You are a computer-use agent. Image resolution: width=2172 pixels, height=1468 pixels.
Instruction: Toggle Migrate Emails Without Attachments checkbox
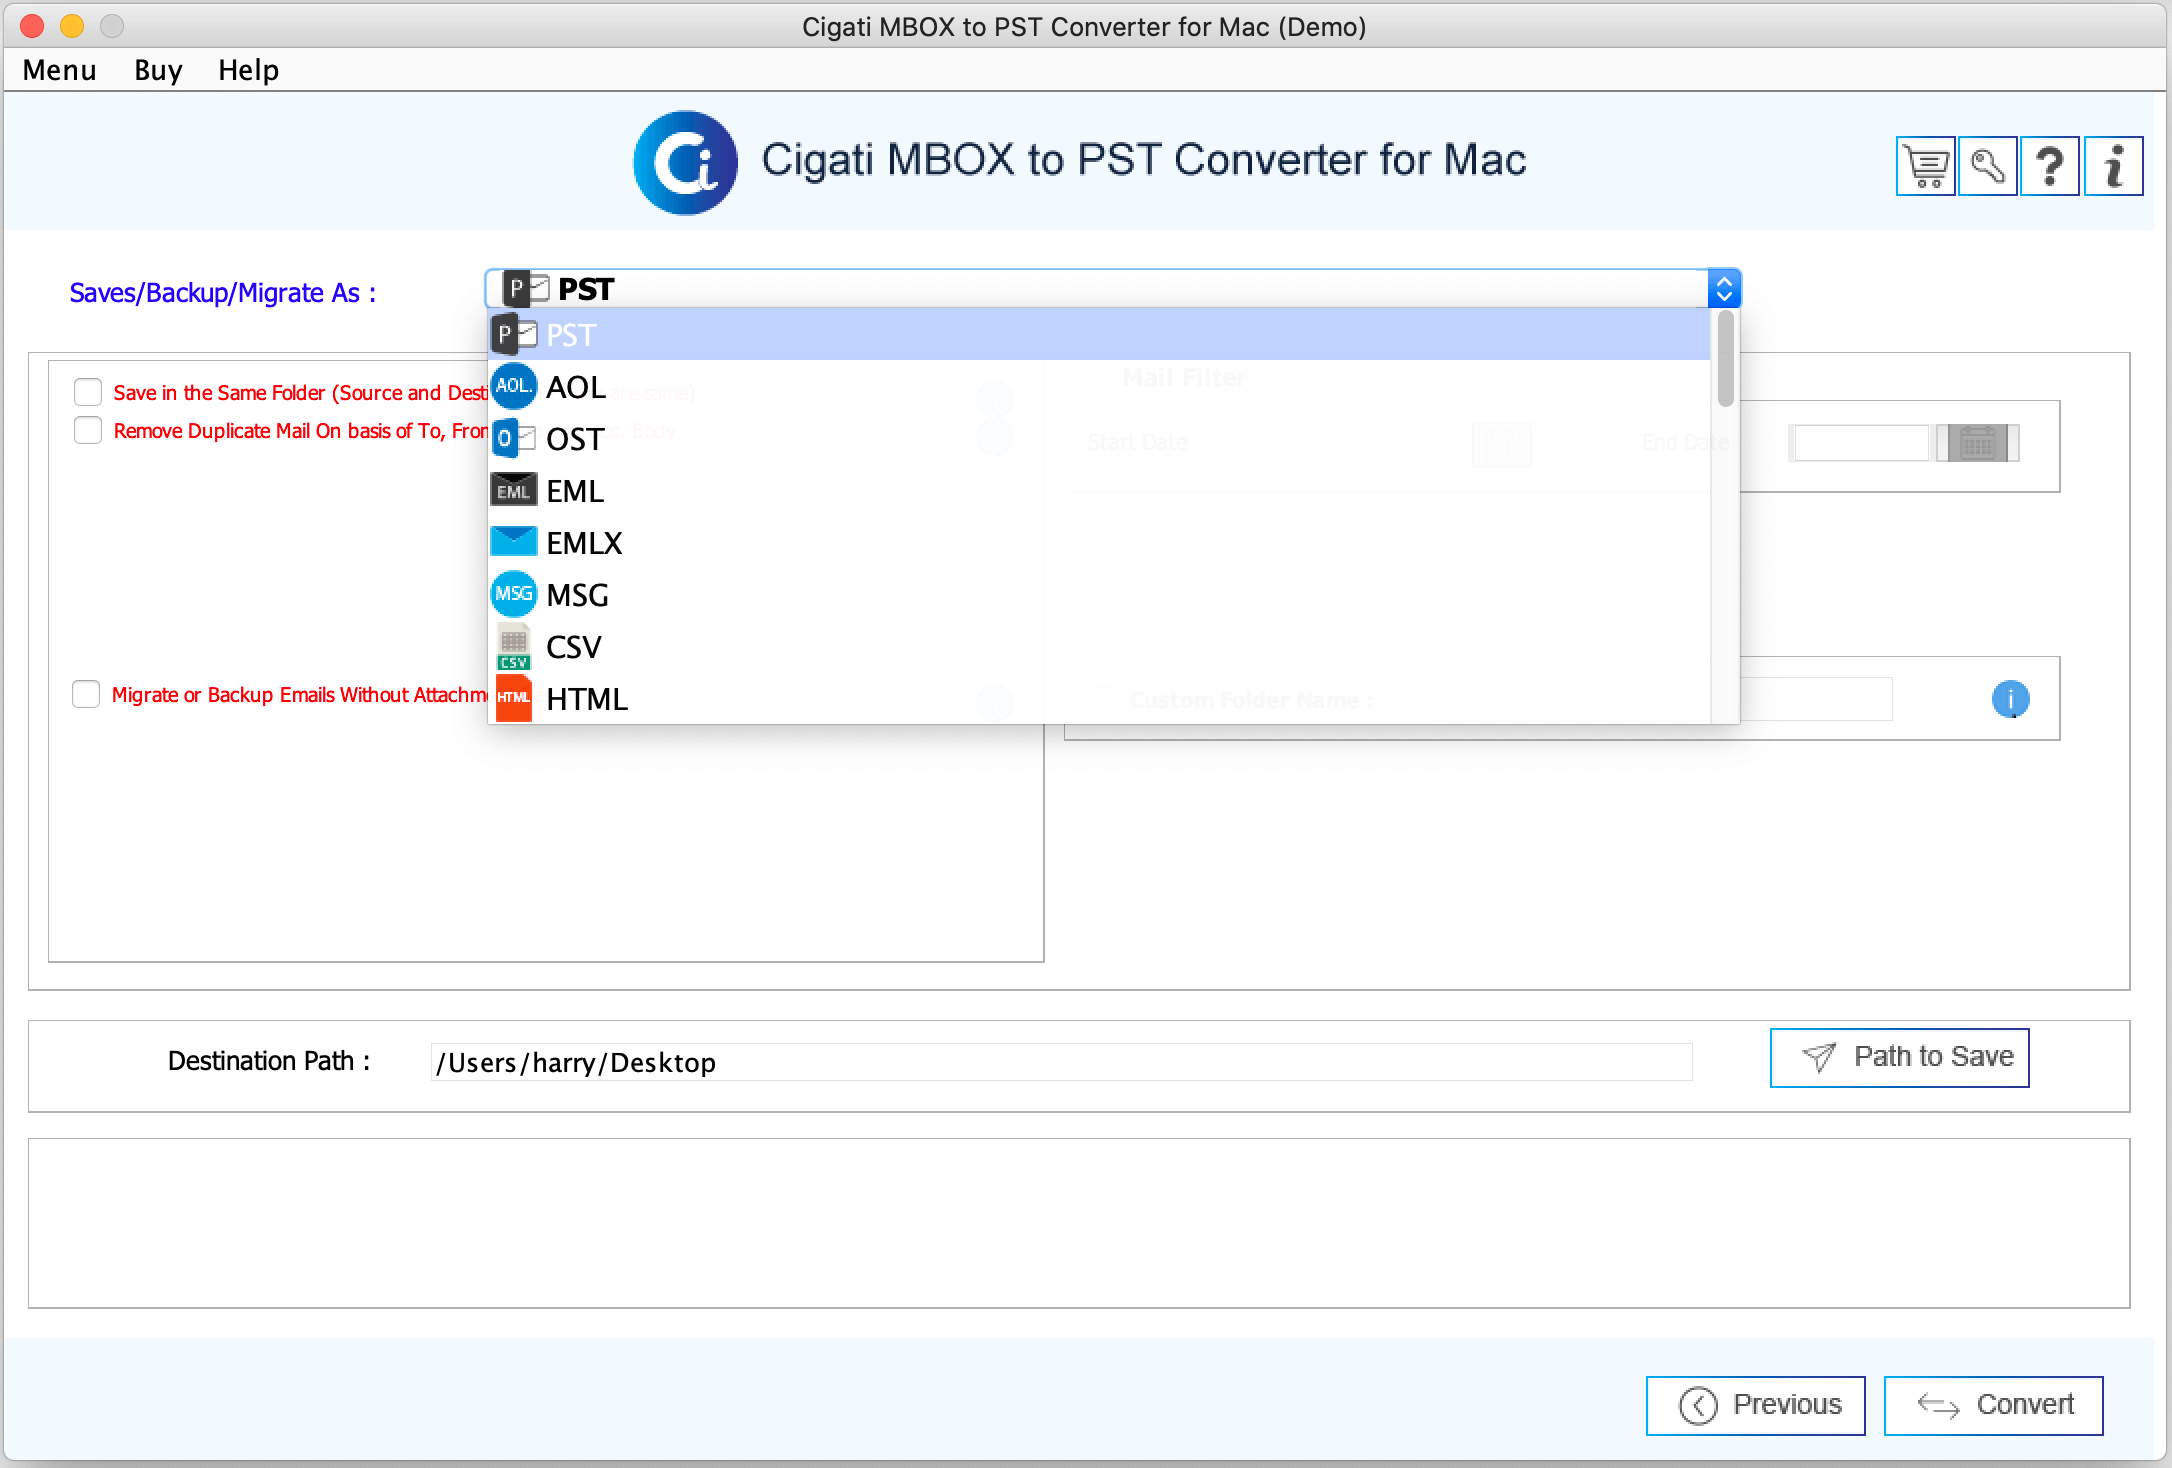coord(87,695)
